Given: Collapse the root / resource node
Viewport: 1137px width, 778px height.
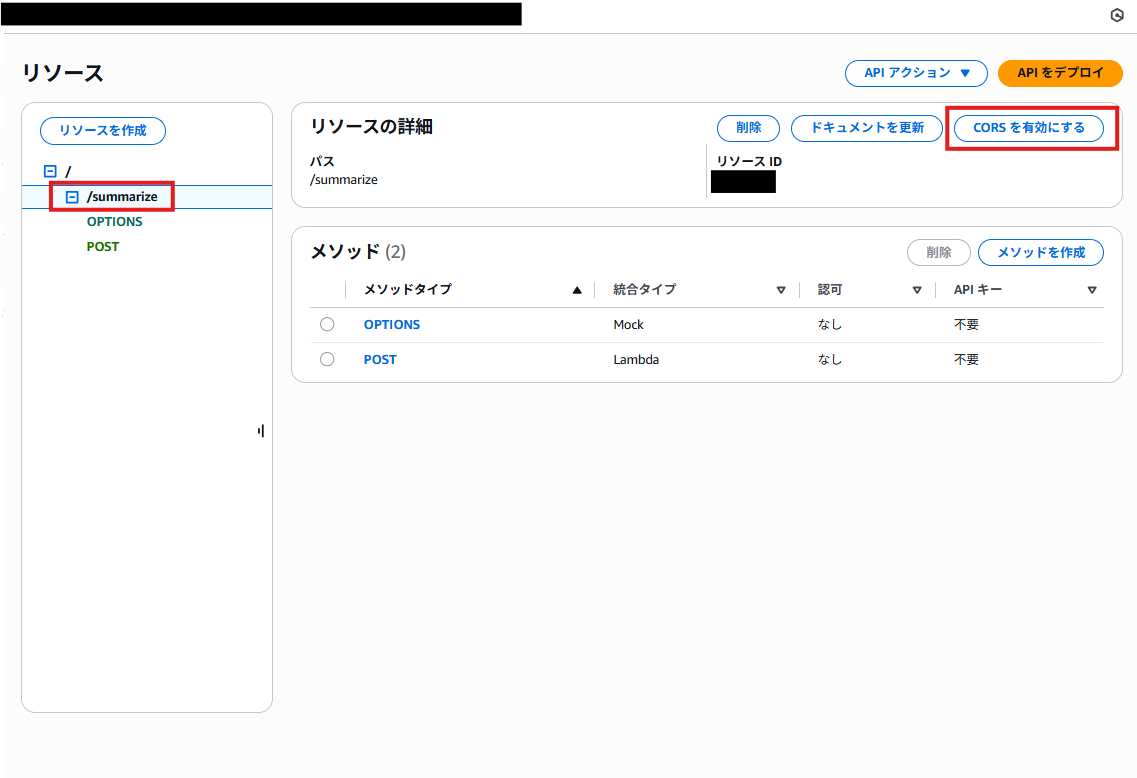Looking at the screenshot, I should point(50,172).
